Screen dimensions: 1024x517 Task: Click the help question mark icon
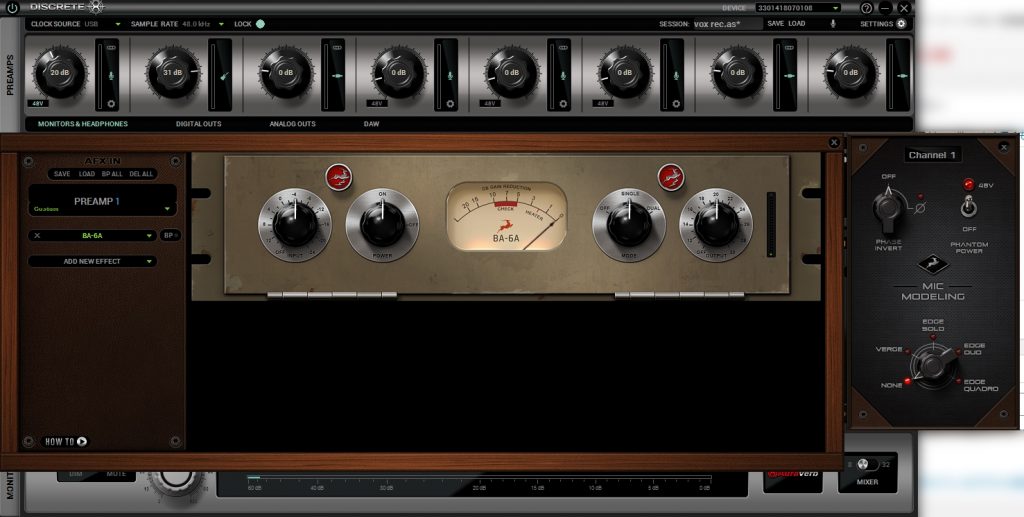pos(867,8)
